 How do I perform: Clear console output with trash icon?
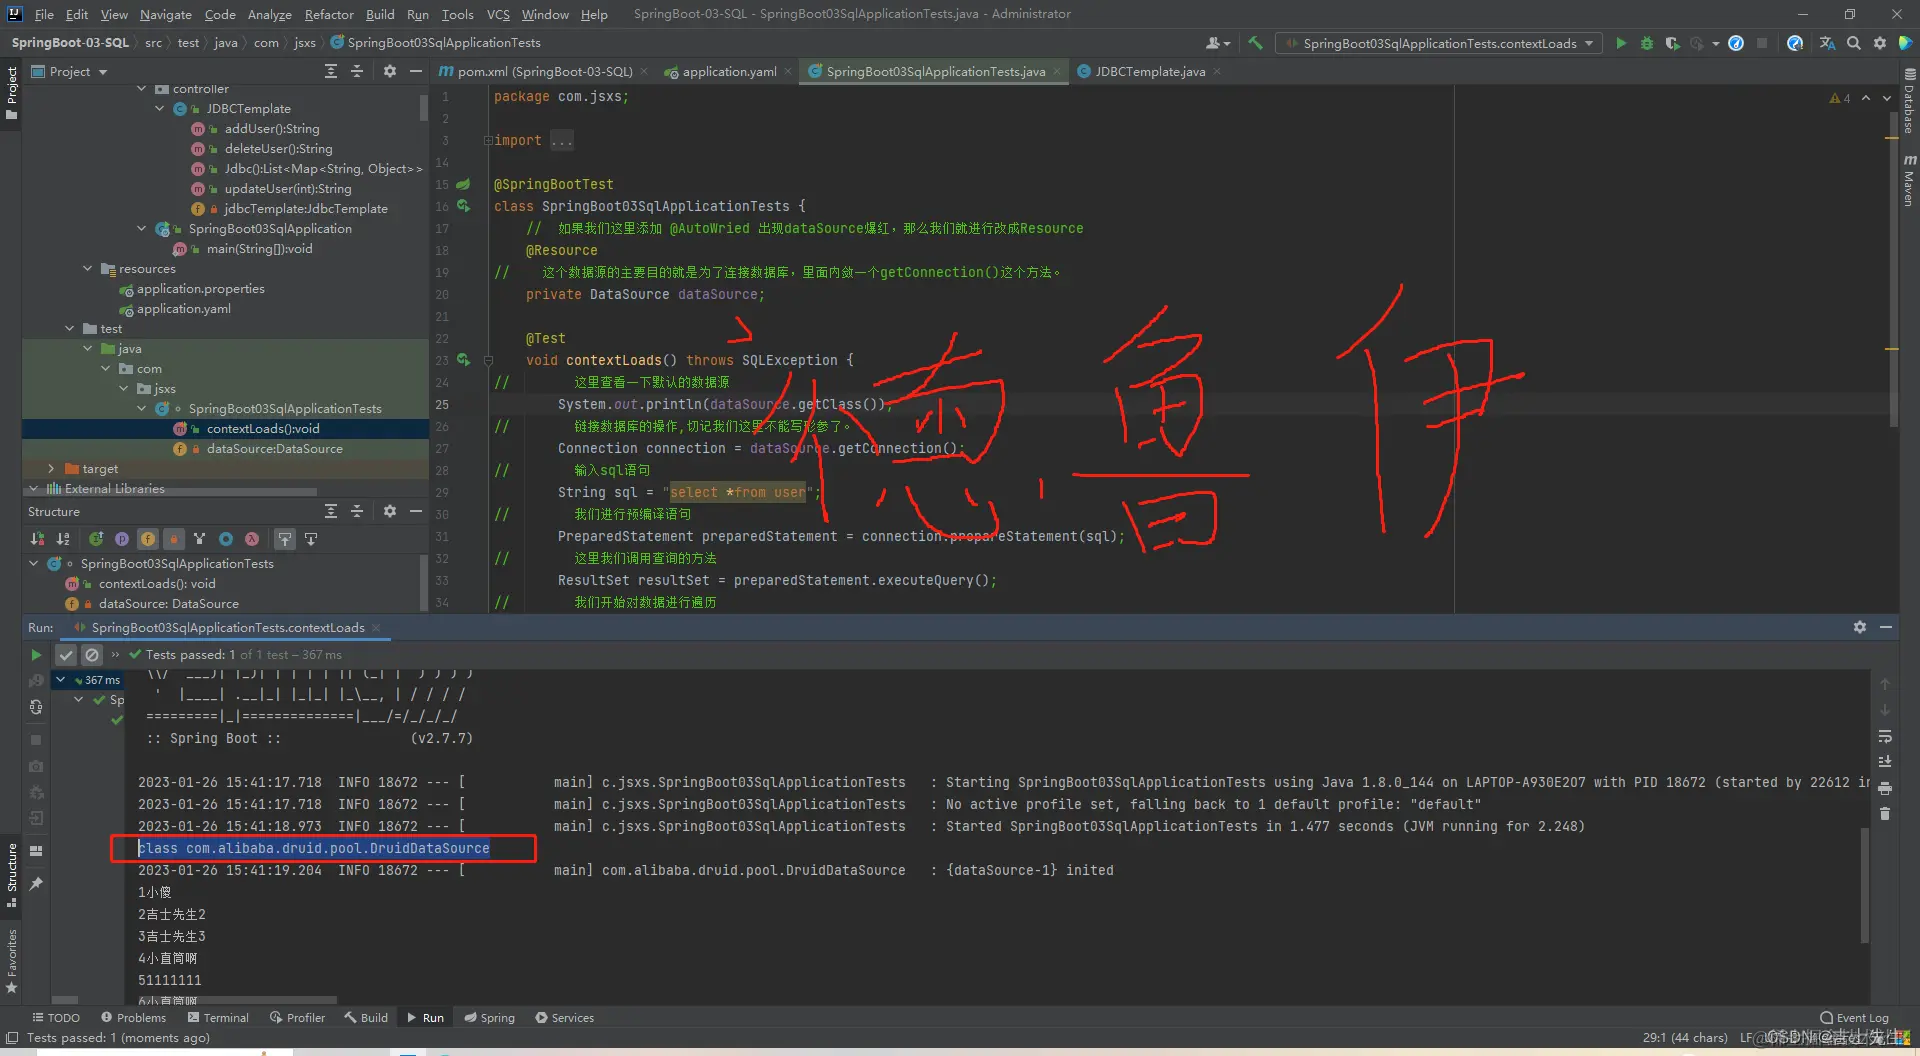[x=1885, y=814]
